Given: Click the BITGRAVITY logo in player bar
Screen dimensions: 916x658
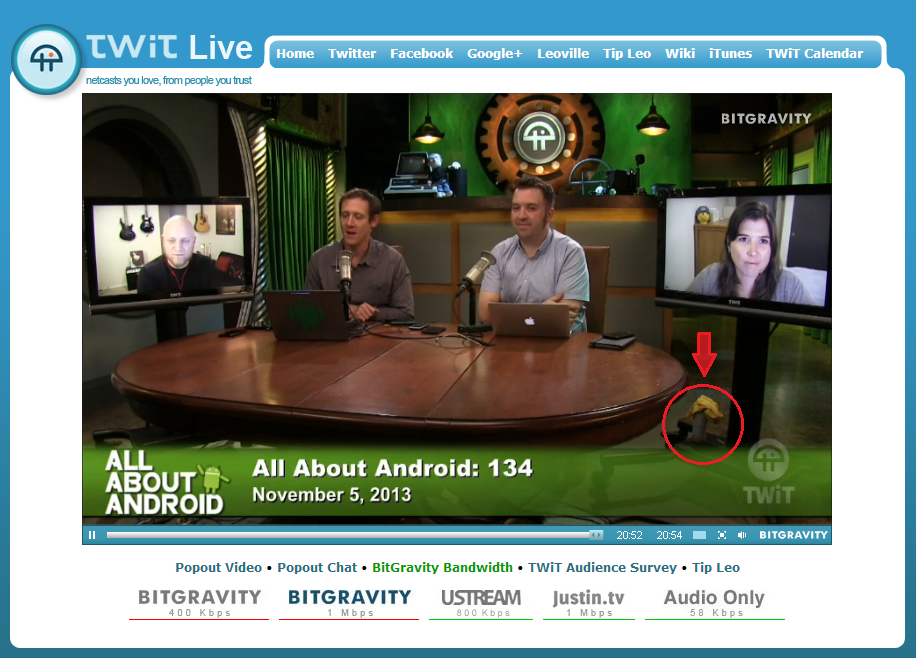Looking at the screenshot, I should [x=793, y=535].
